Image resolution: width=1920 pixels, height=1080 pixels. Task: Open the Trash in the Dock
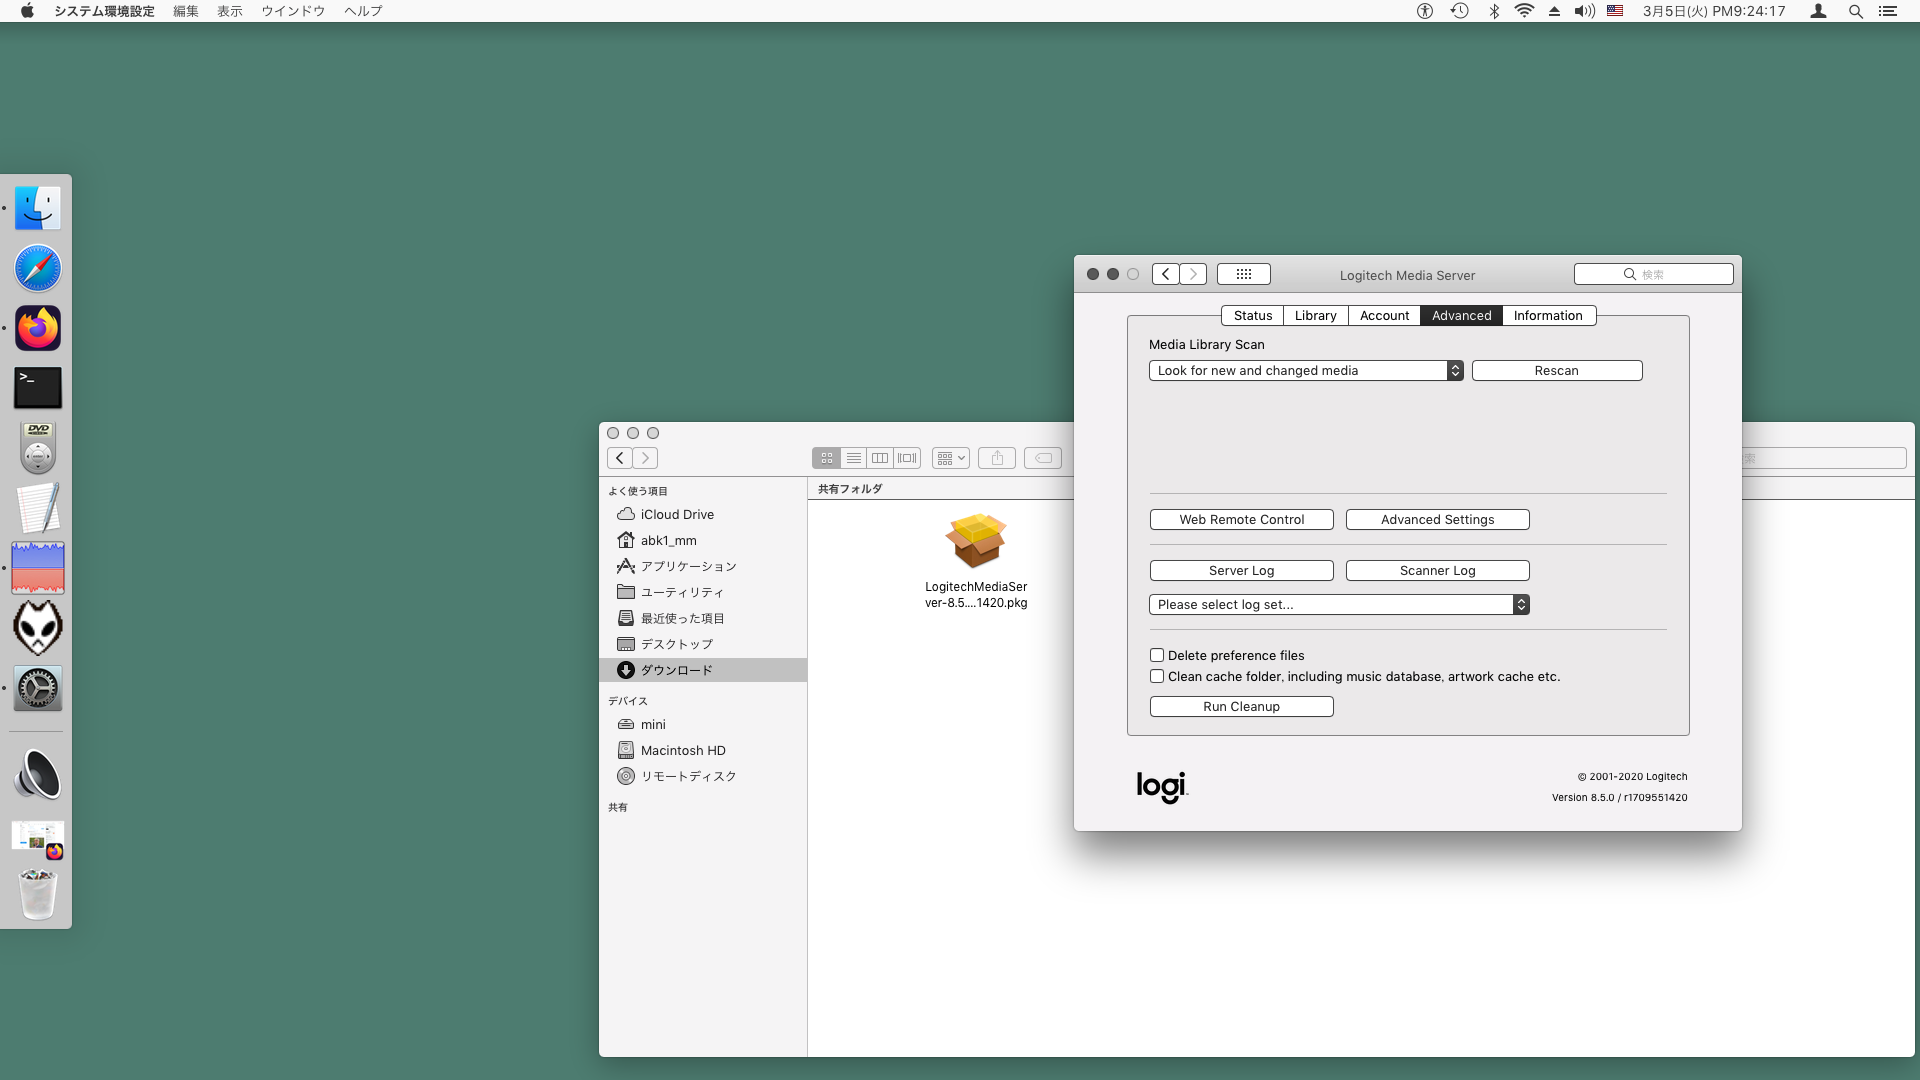(38, 894)
